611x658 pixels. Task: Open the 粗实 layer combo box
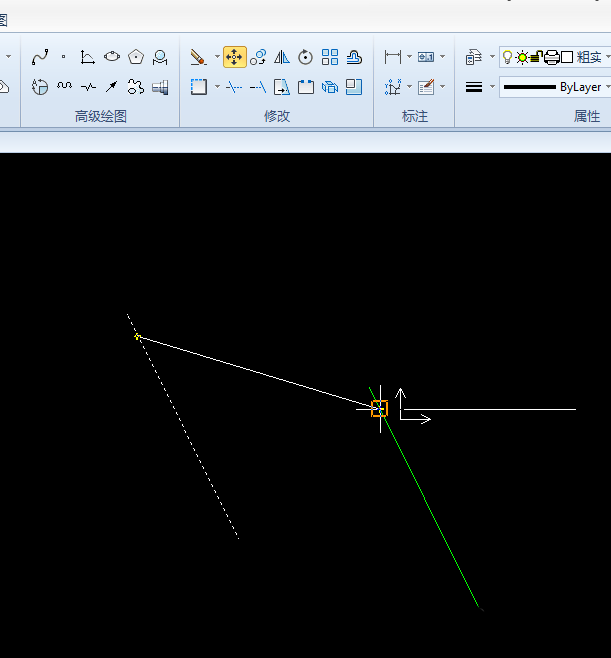[555, 57]
